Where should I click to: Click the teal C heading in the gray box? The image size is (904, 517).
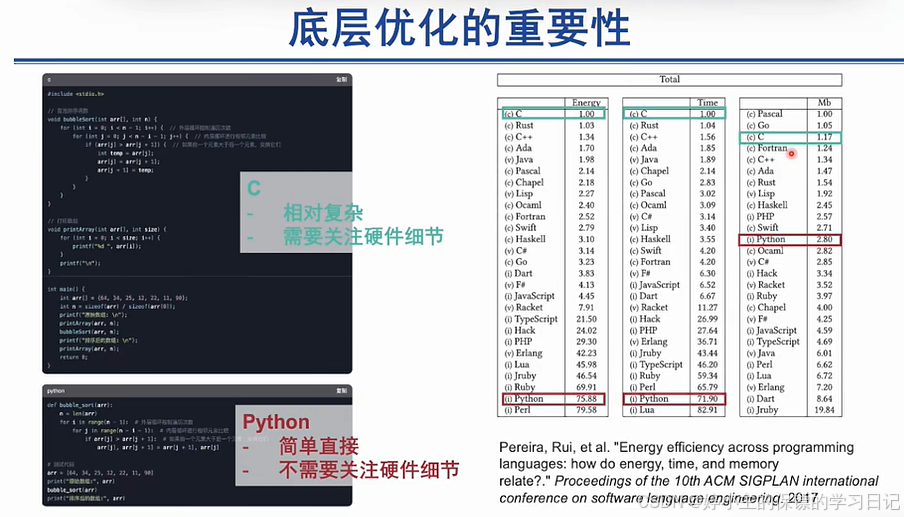(x=254, y=188)
